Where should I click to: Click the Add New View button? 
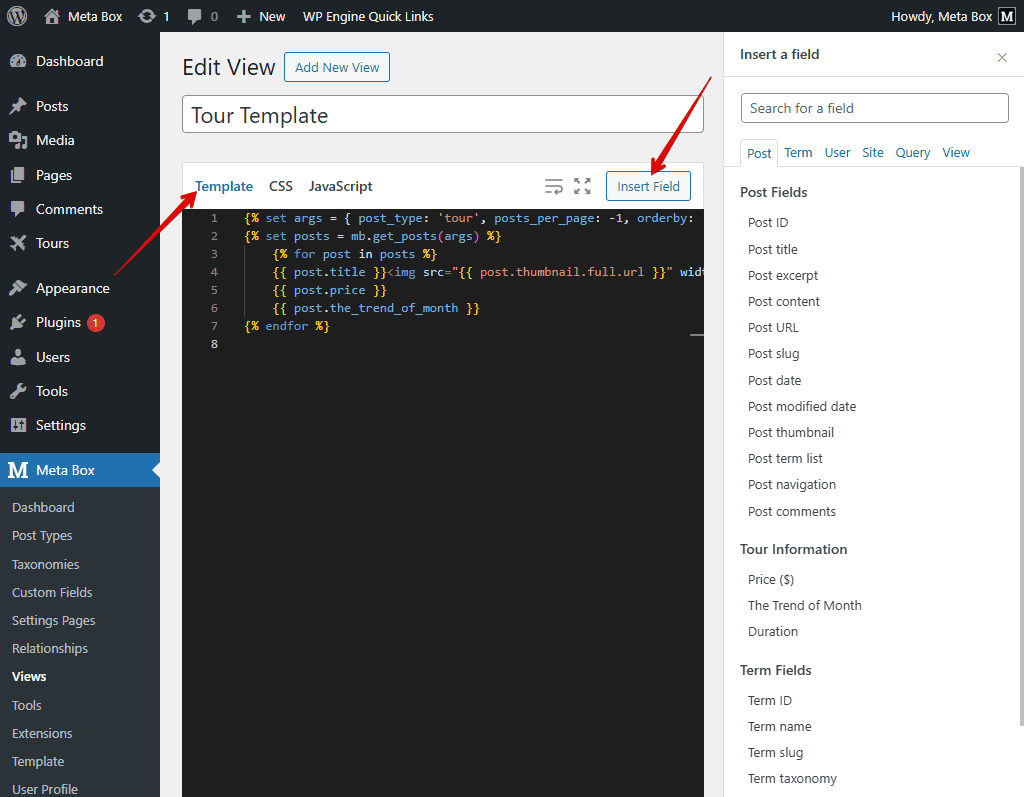pos(337,67)
